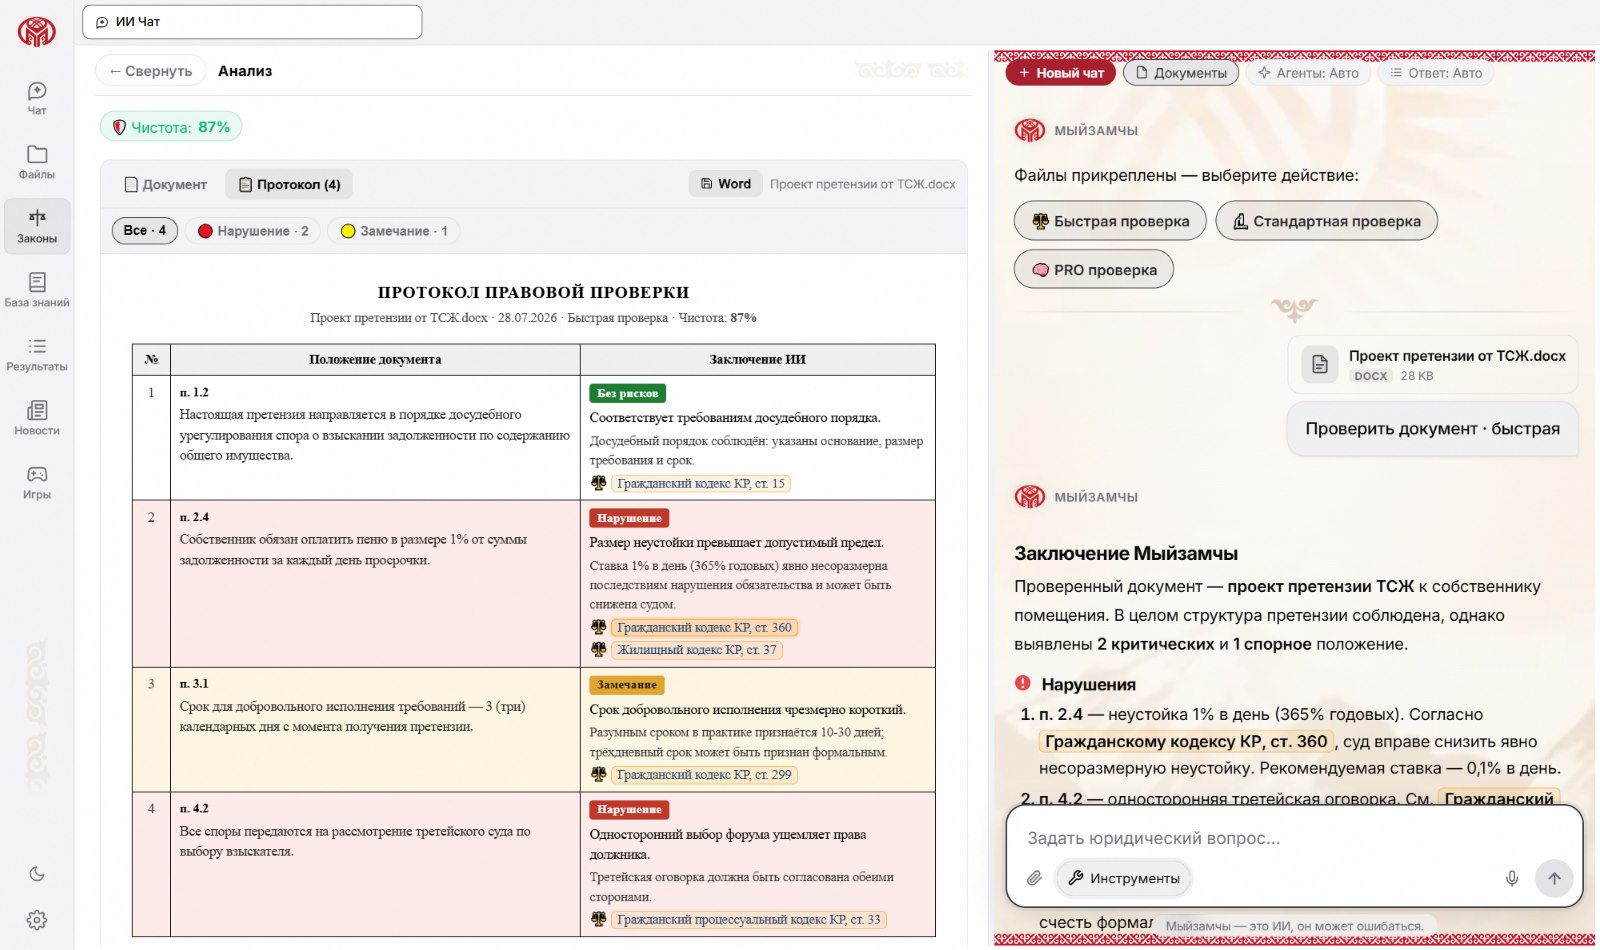Open the Документы button in chat header
The width and height of the screenshot is (1600, 950).
pyautogui.click(x=1181, y=73)
